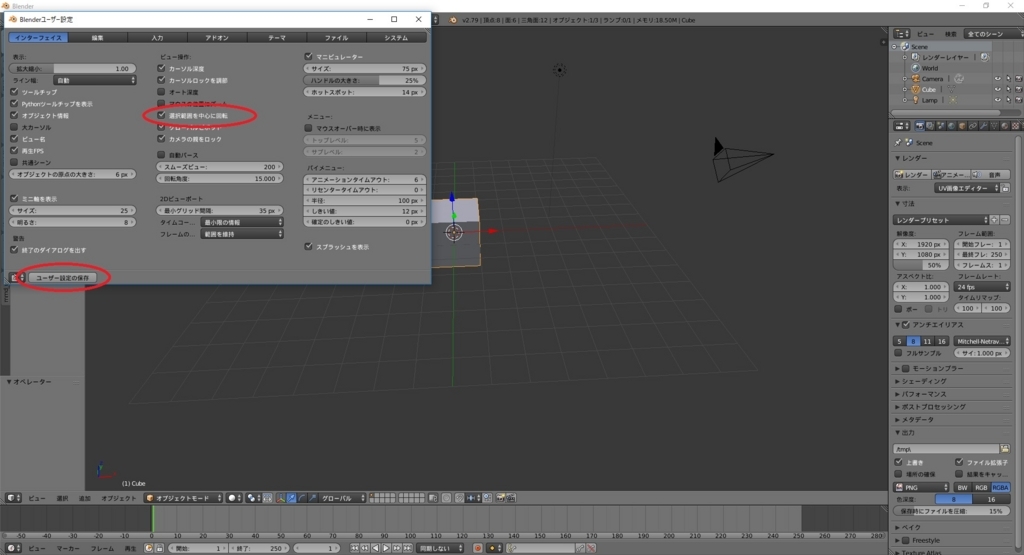1024x555 pixels.
Task: Select RGBA color mode button
Action: (x=1000, y=487)
